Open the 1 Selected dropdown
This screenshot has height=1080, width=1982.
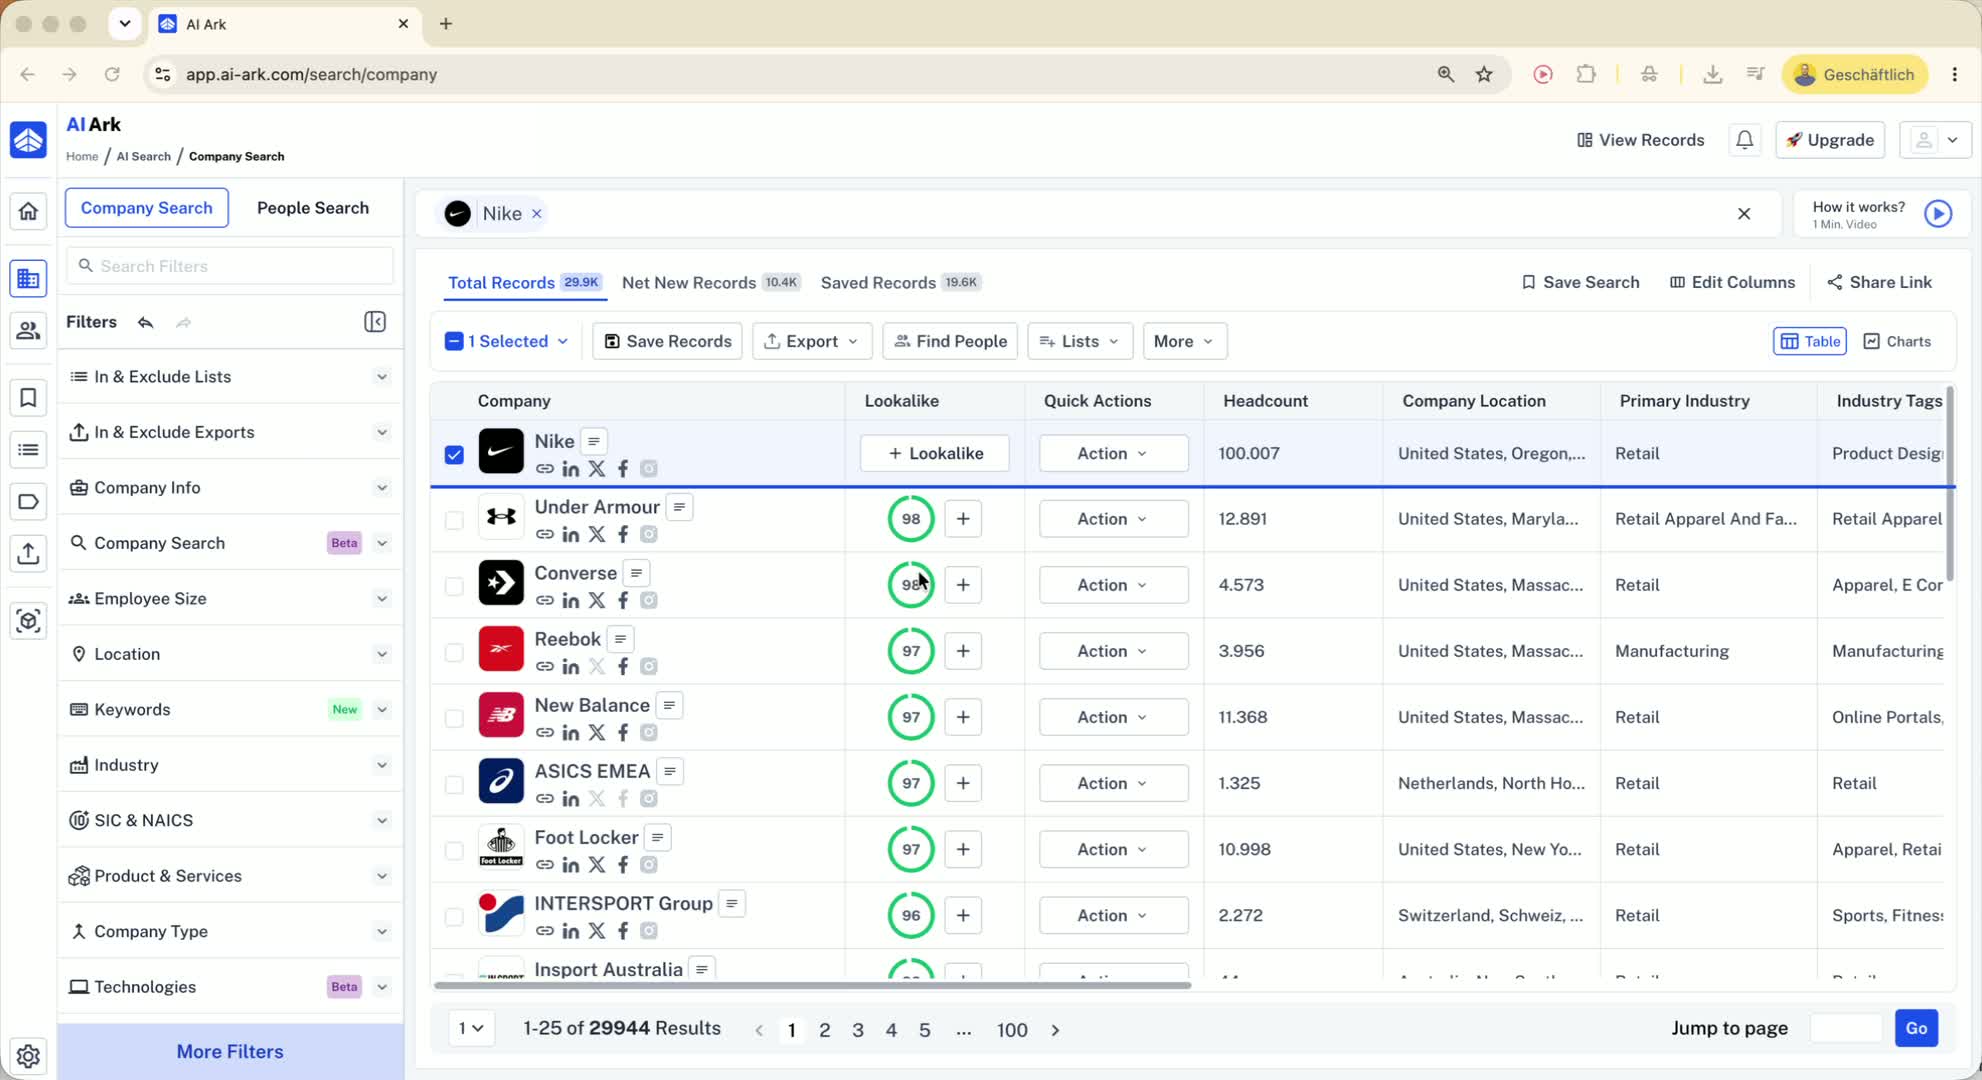[x=507, y=341]
